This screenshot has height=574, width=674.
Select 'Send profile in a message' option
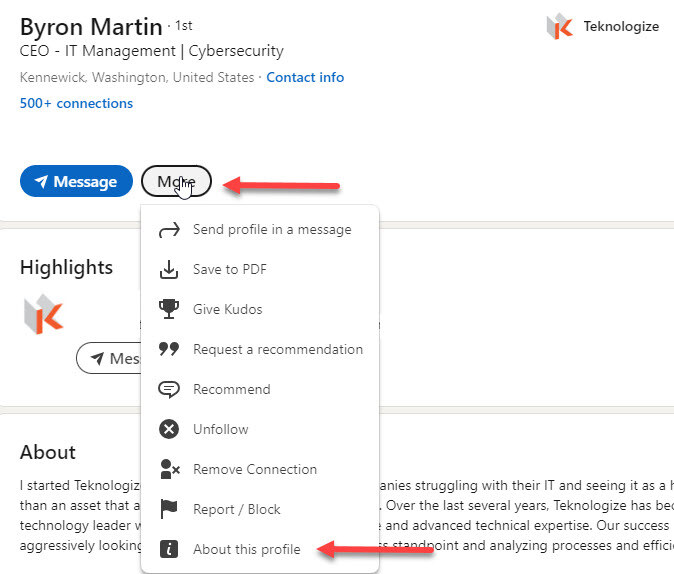272,229
